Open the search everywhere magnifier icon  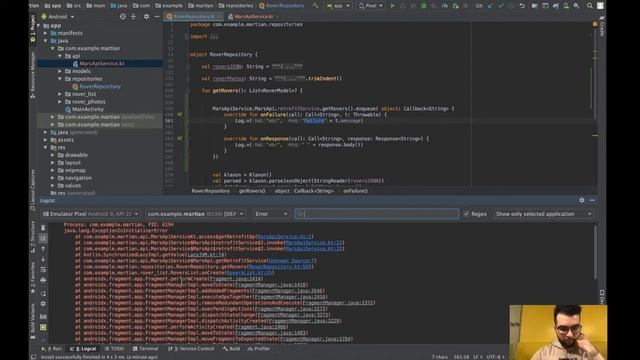point(590,6)
